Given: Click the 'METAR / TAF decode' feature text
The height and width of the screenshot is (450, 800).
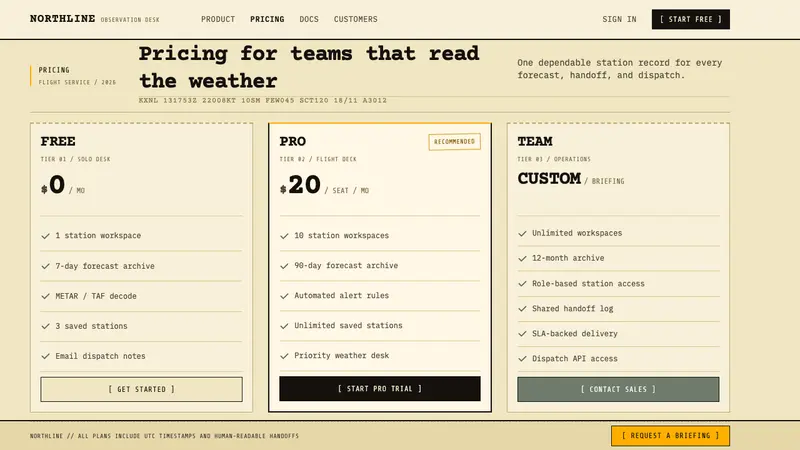Looking at the screenshot, I should point(96,296).
